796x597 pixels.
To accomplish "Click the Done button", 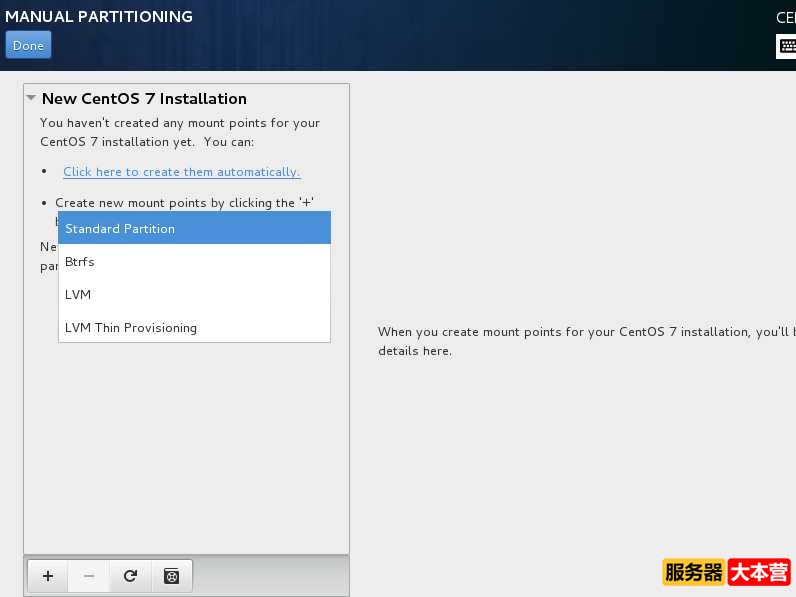I will click(28, 45).
